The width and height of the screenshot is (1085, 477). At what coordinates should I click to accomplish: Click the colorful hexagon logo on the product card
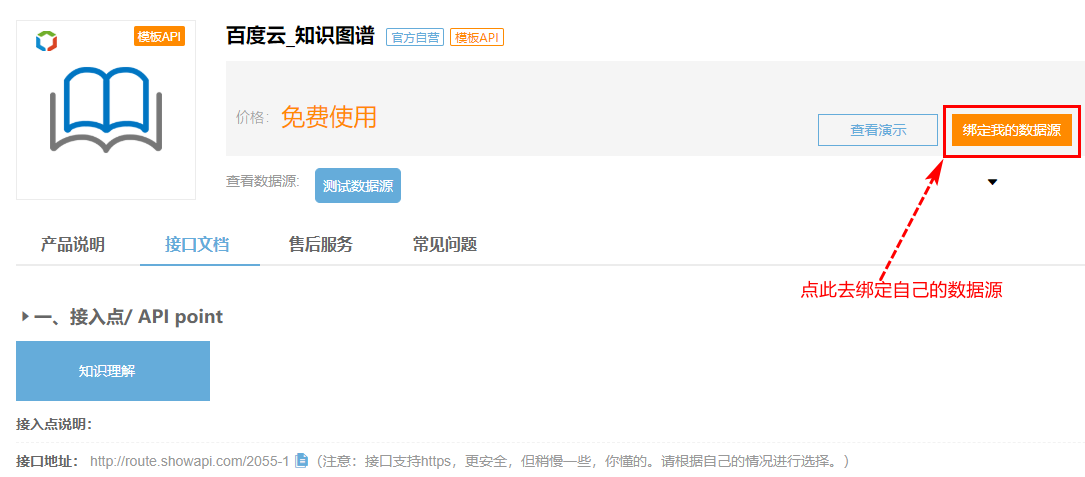[46, 41]
